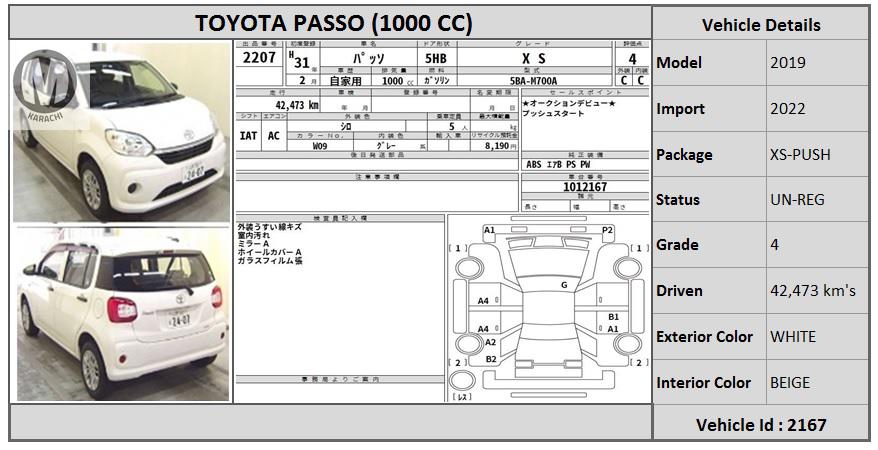Click the lot number "2207" on the auction sheet
Screen dimensions: 878x450
[x=259, y=58]
